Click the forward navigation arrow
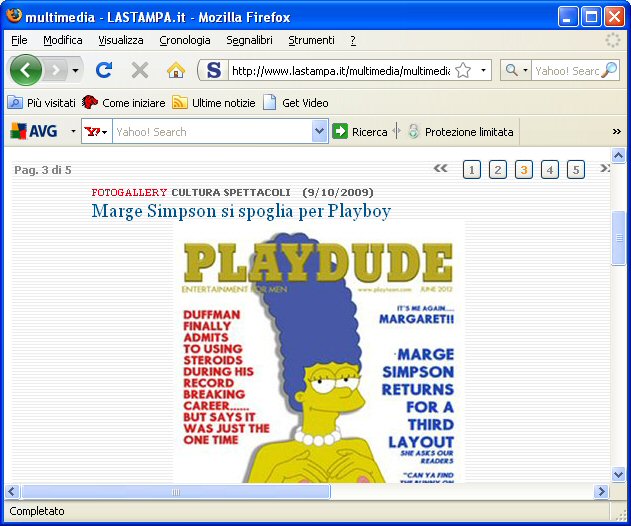This screenshot has height=526, width=631. [56, 71]
